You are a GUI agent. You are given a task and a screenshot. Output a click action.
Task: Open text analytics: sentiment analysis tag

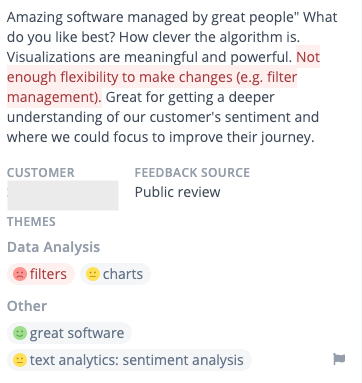(129, 360)
